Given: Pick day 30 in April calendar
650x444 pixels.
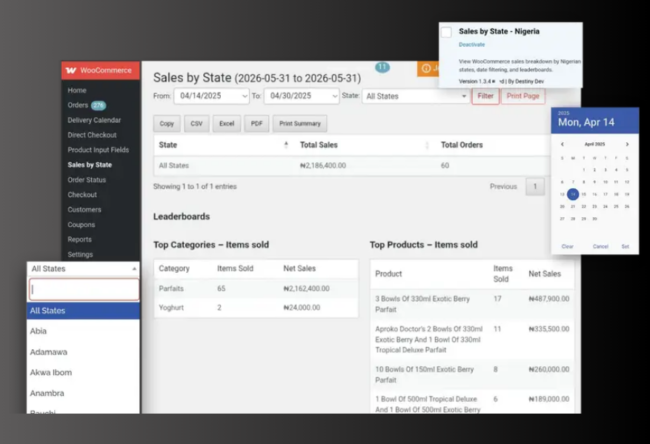Looking at the screenshot, I should (594, 218).
